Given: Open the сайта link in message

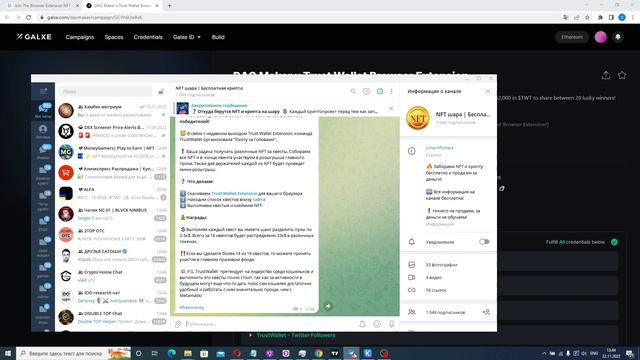Looking at the screenshot, I should tap(259, 200).
